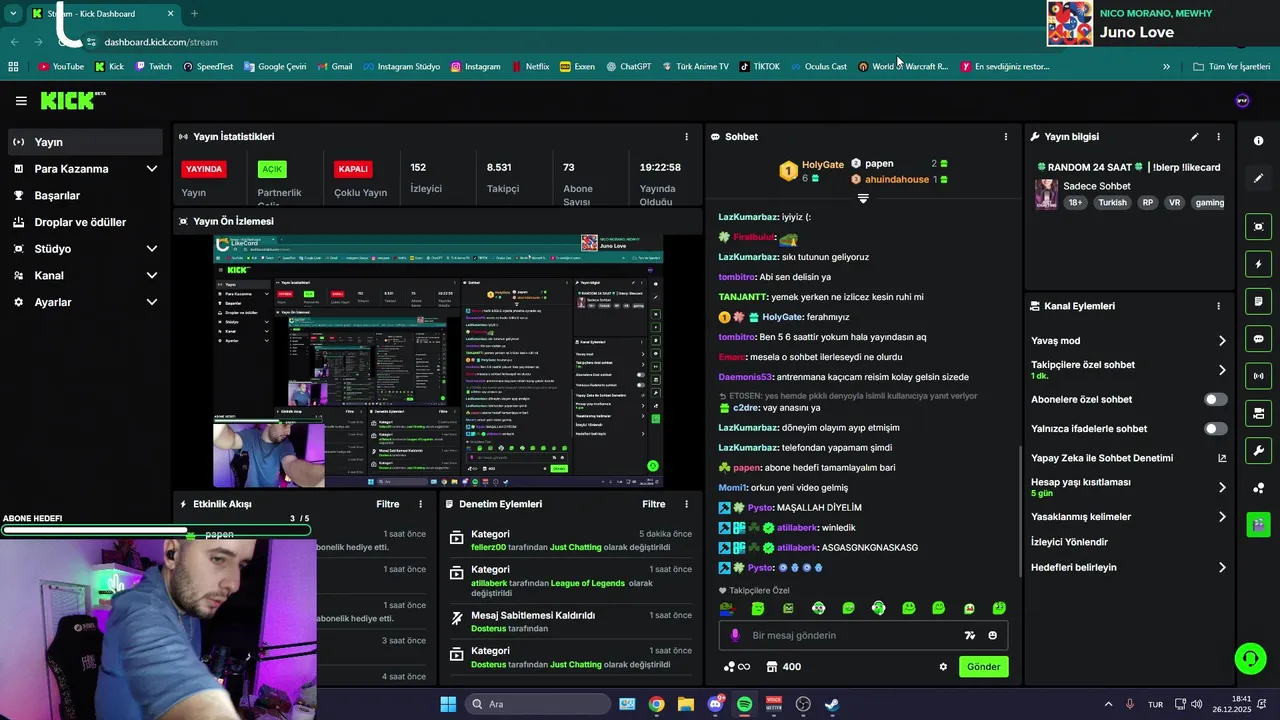Click the lightning bolt icon in the right sidebar

pos(1259,264)
